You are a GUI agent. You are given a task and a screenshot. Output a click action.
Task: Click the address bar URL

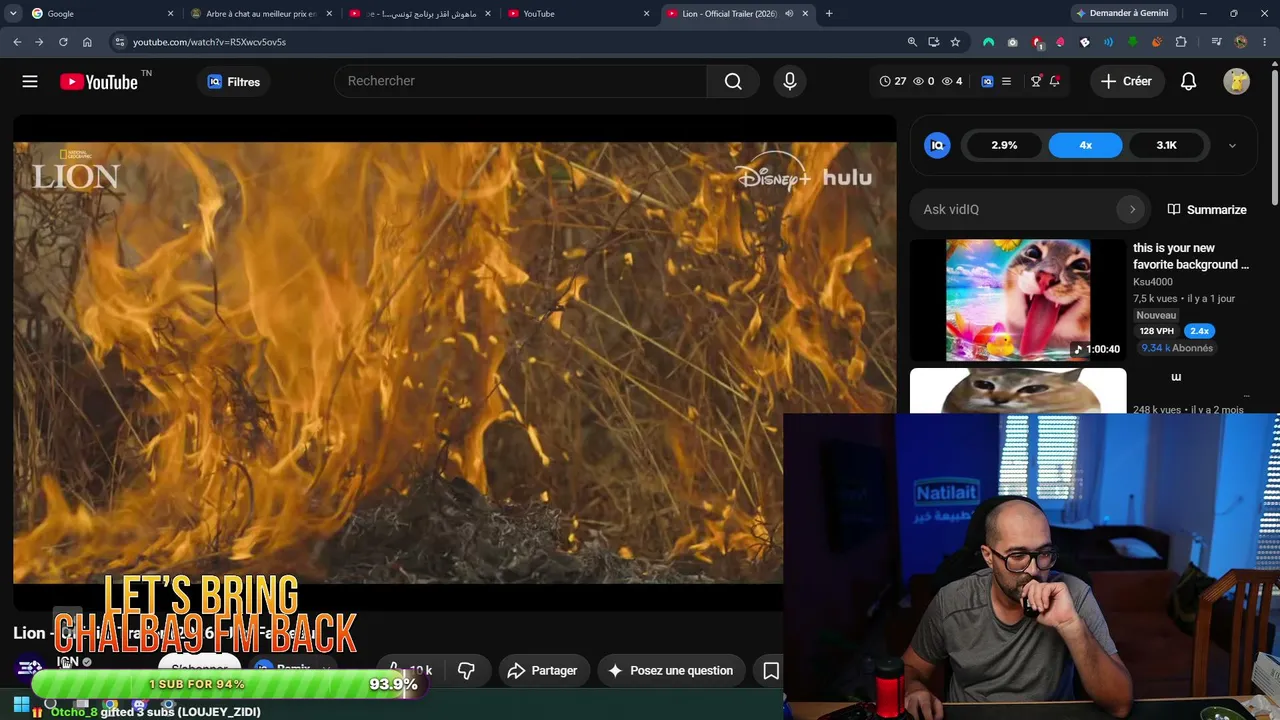pos(209,42)
